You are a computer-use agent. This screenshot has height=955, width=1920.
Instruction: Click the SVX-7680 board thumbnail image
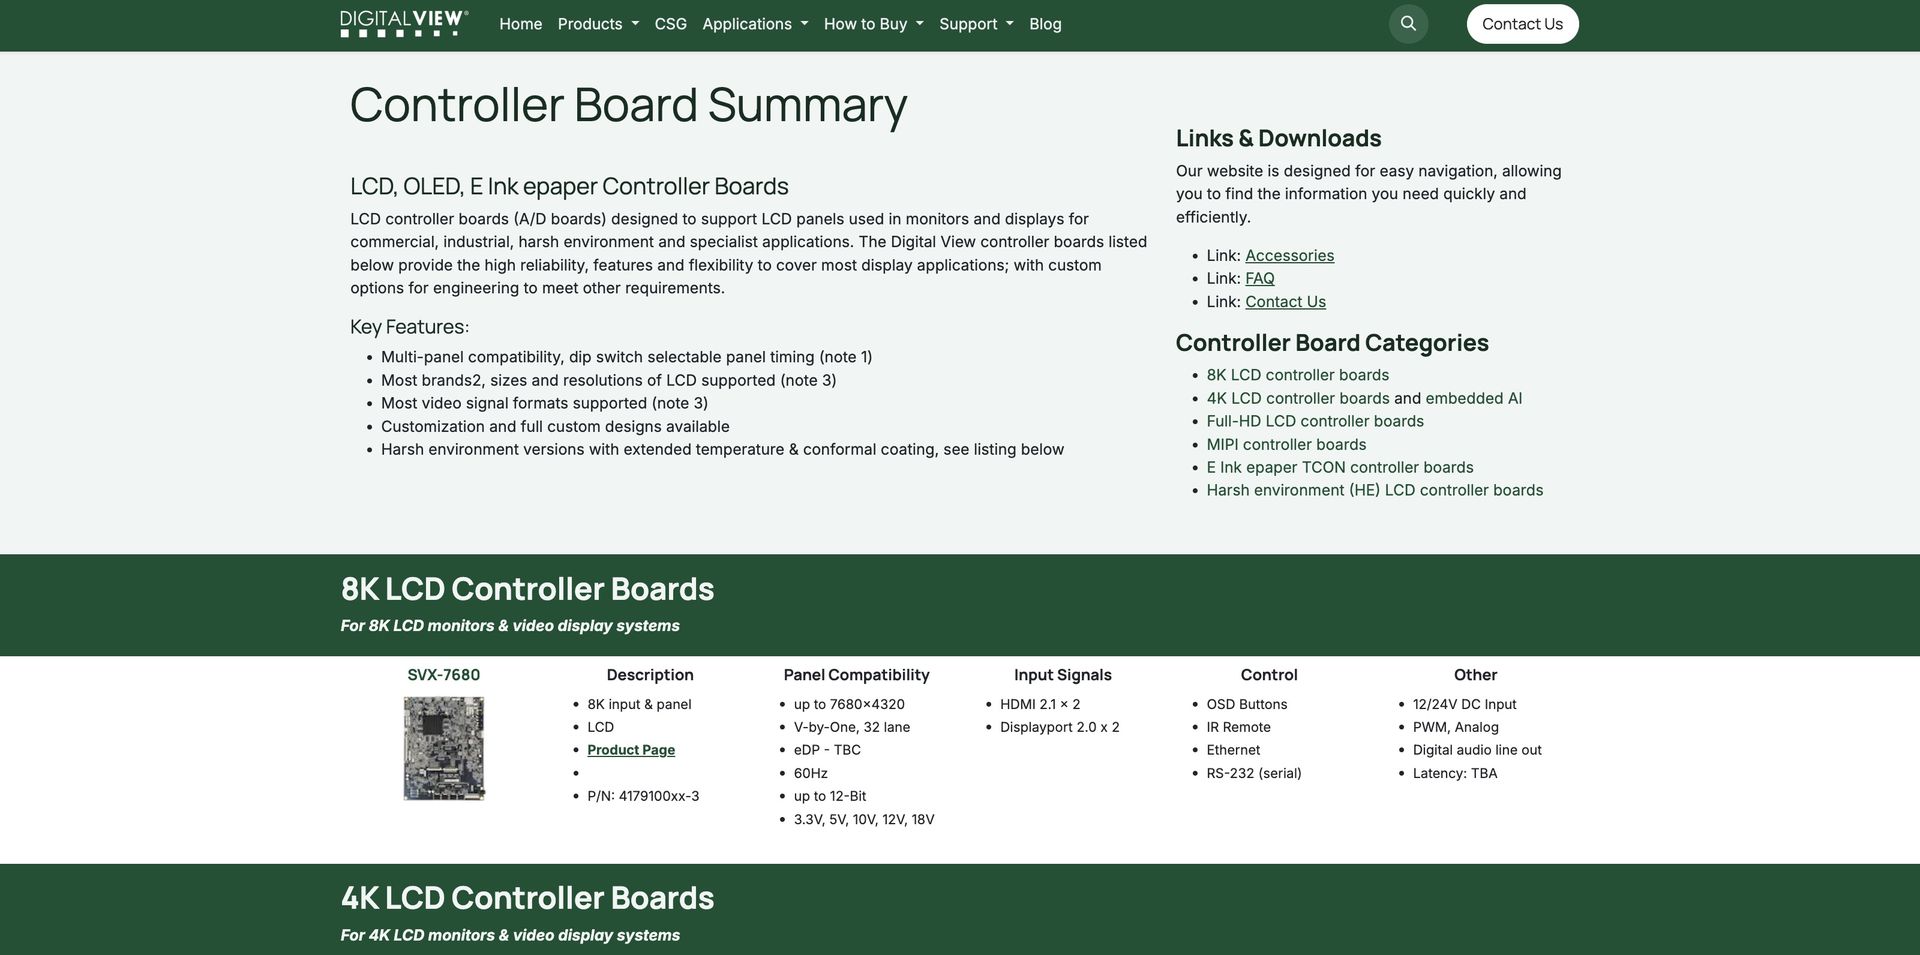443,748
